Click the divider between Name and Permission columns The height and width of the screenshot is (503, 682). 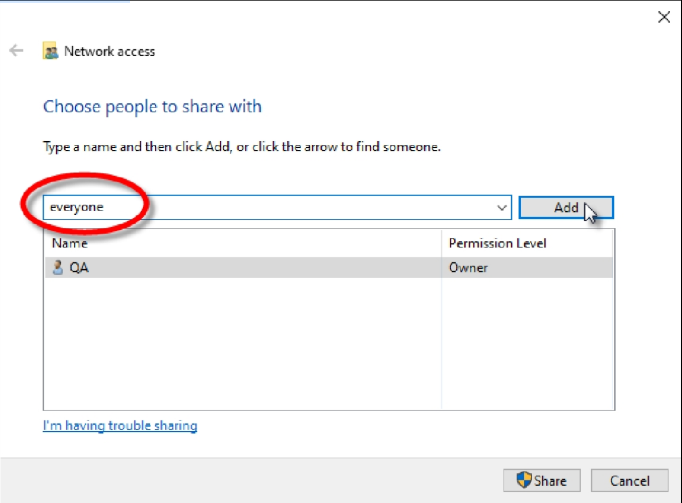[x=442, y=243]
